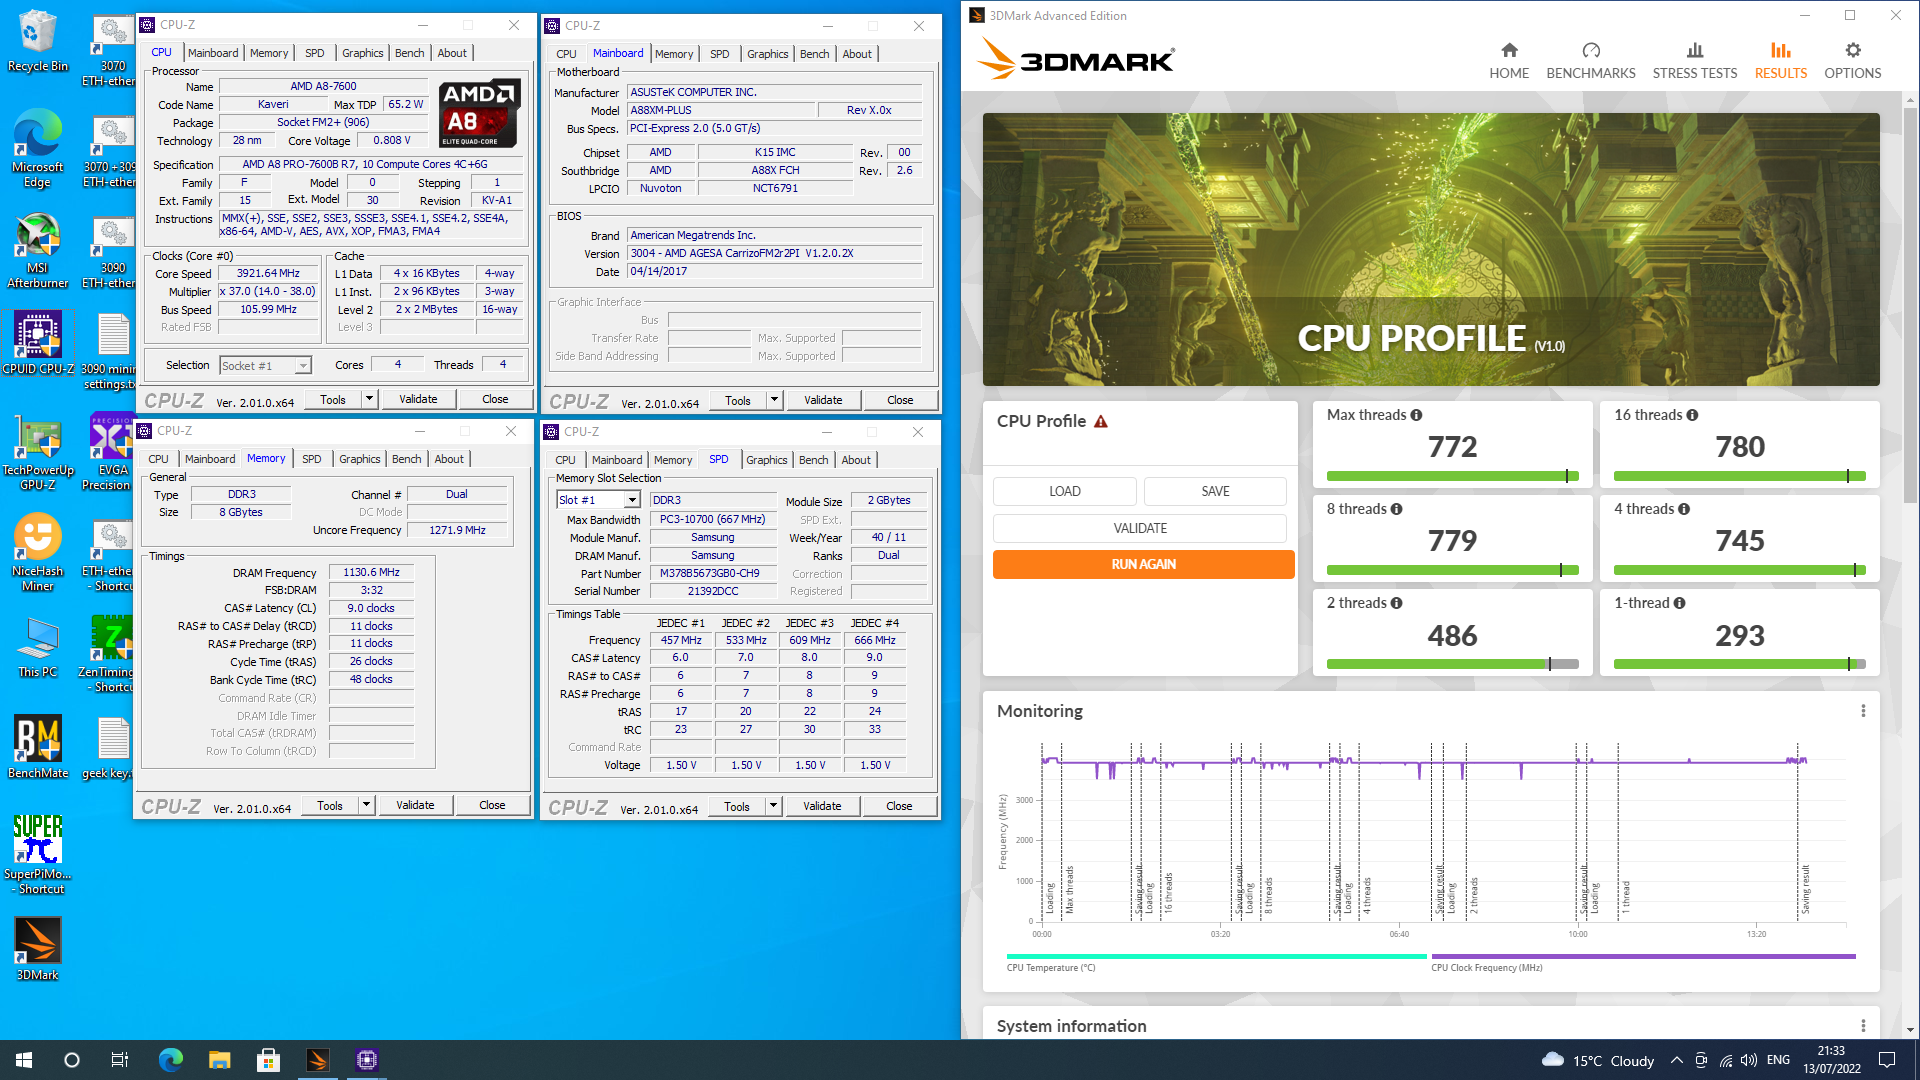
Task: Show info for 1-thread score
Action: 1679,603
